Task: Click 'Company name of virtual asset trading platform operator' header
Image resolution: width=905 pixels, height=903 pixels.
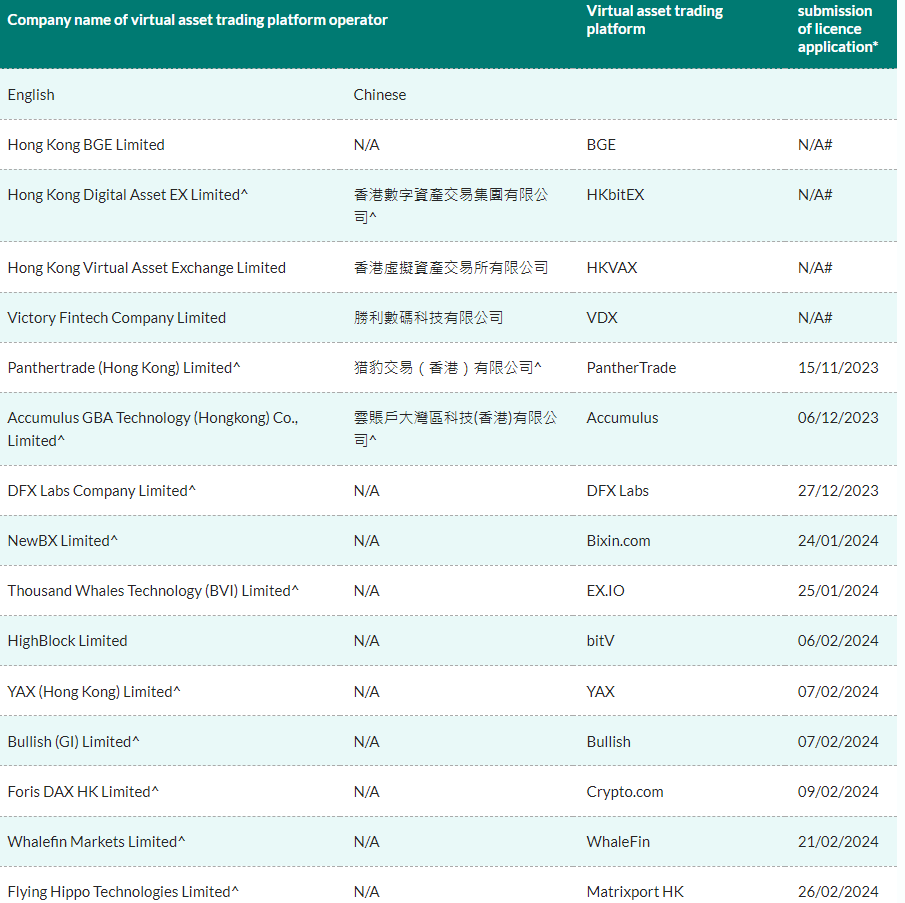Action: coord(197,20)
